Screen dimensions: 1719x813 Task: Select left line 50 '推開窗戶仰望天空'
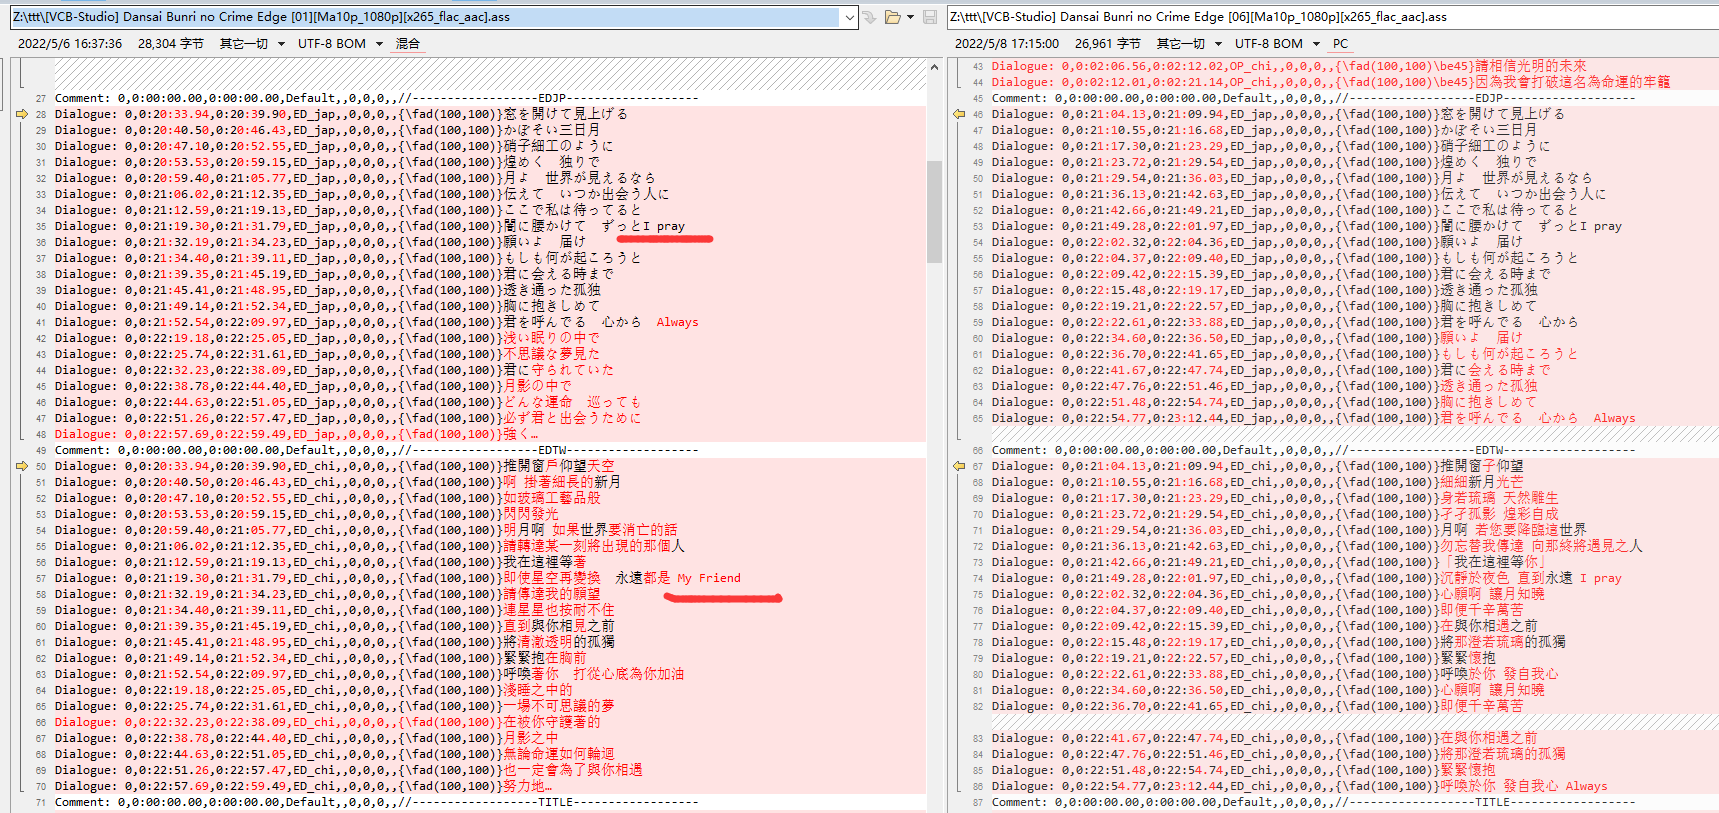click(490, 466)
